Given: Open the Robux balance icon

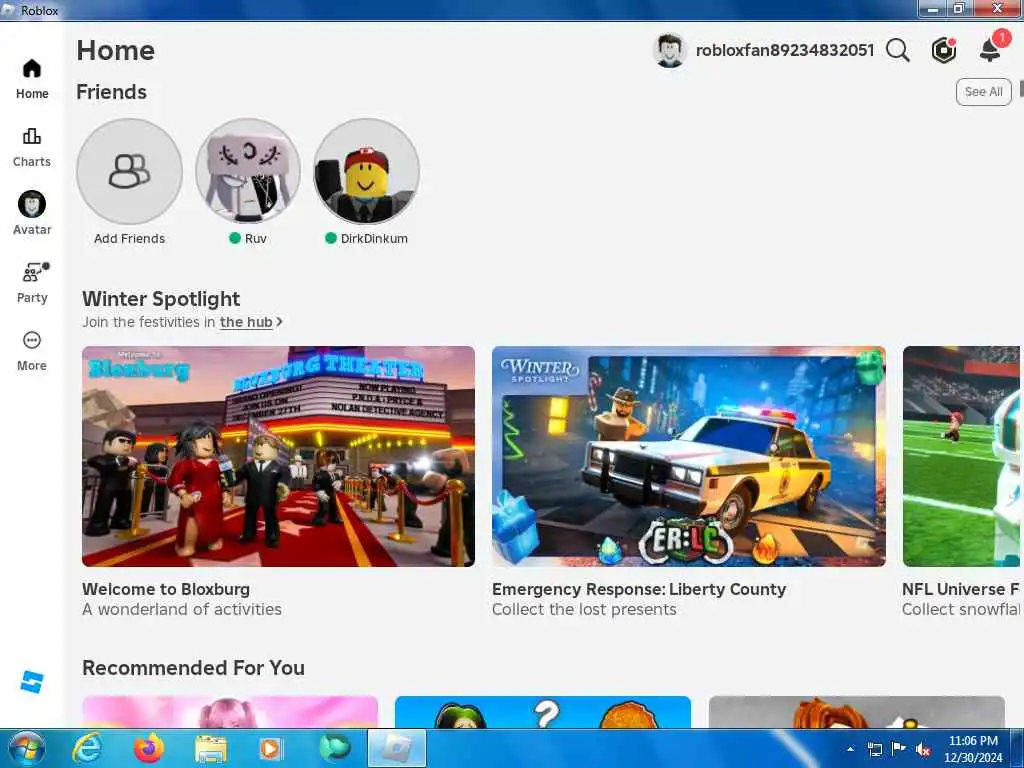Looking at the screenshot, I should pyautogui.click(x=944, y=50).
